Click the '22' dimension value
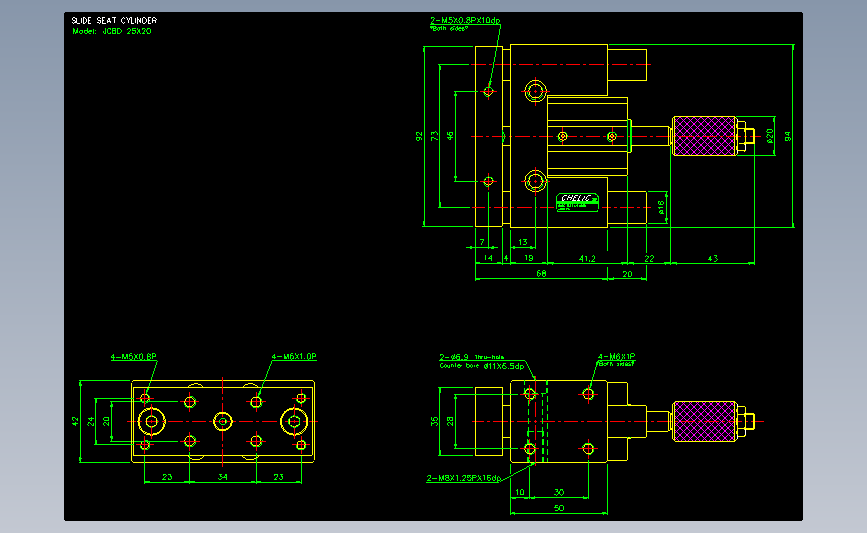 tap(650, 258)
